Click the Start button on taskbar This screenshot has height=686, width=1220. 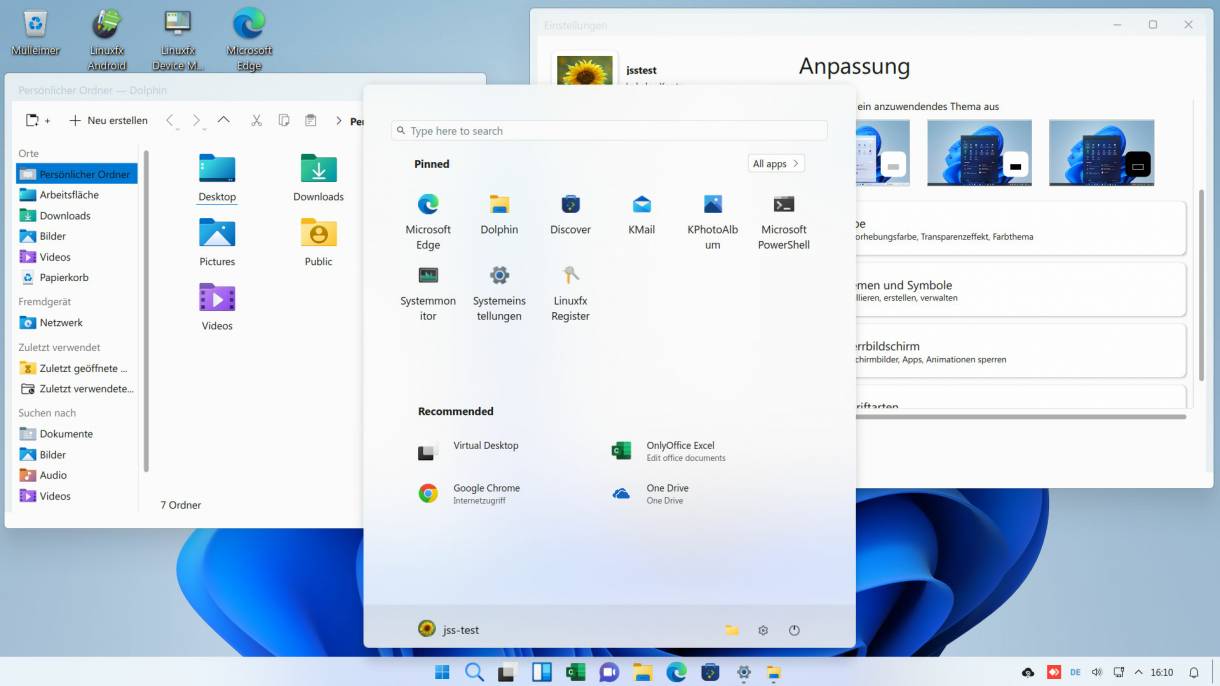click(442, 672)
